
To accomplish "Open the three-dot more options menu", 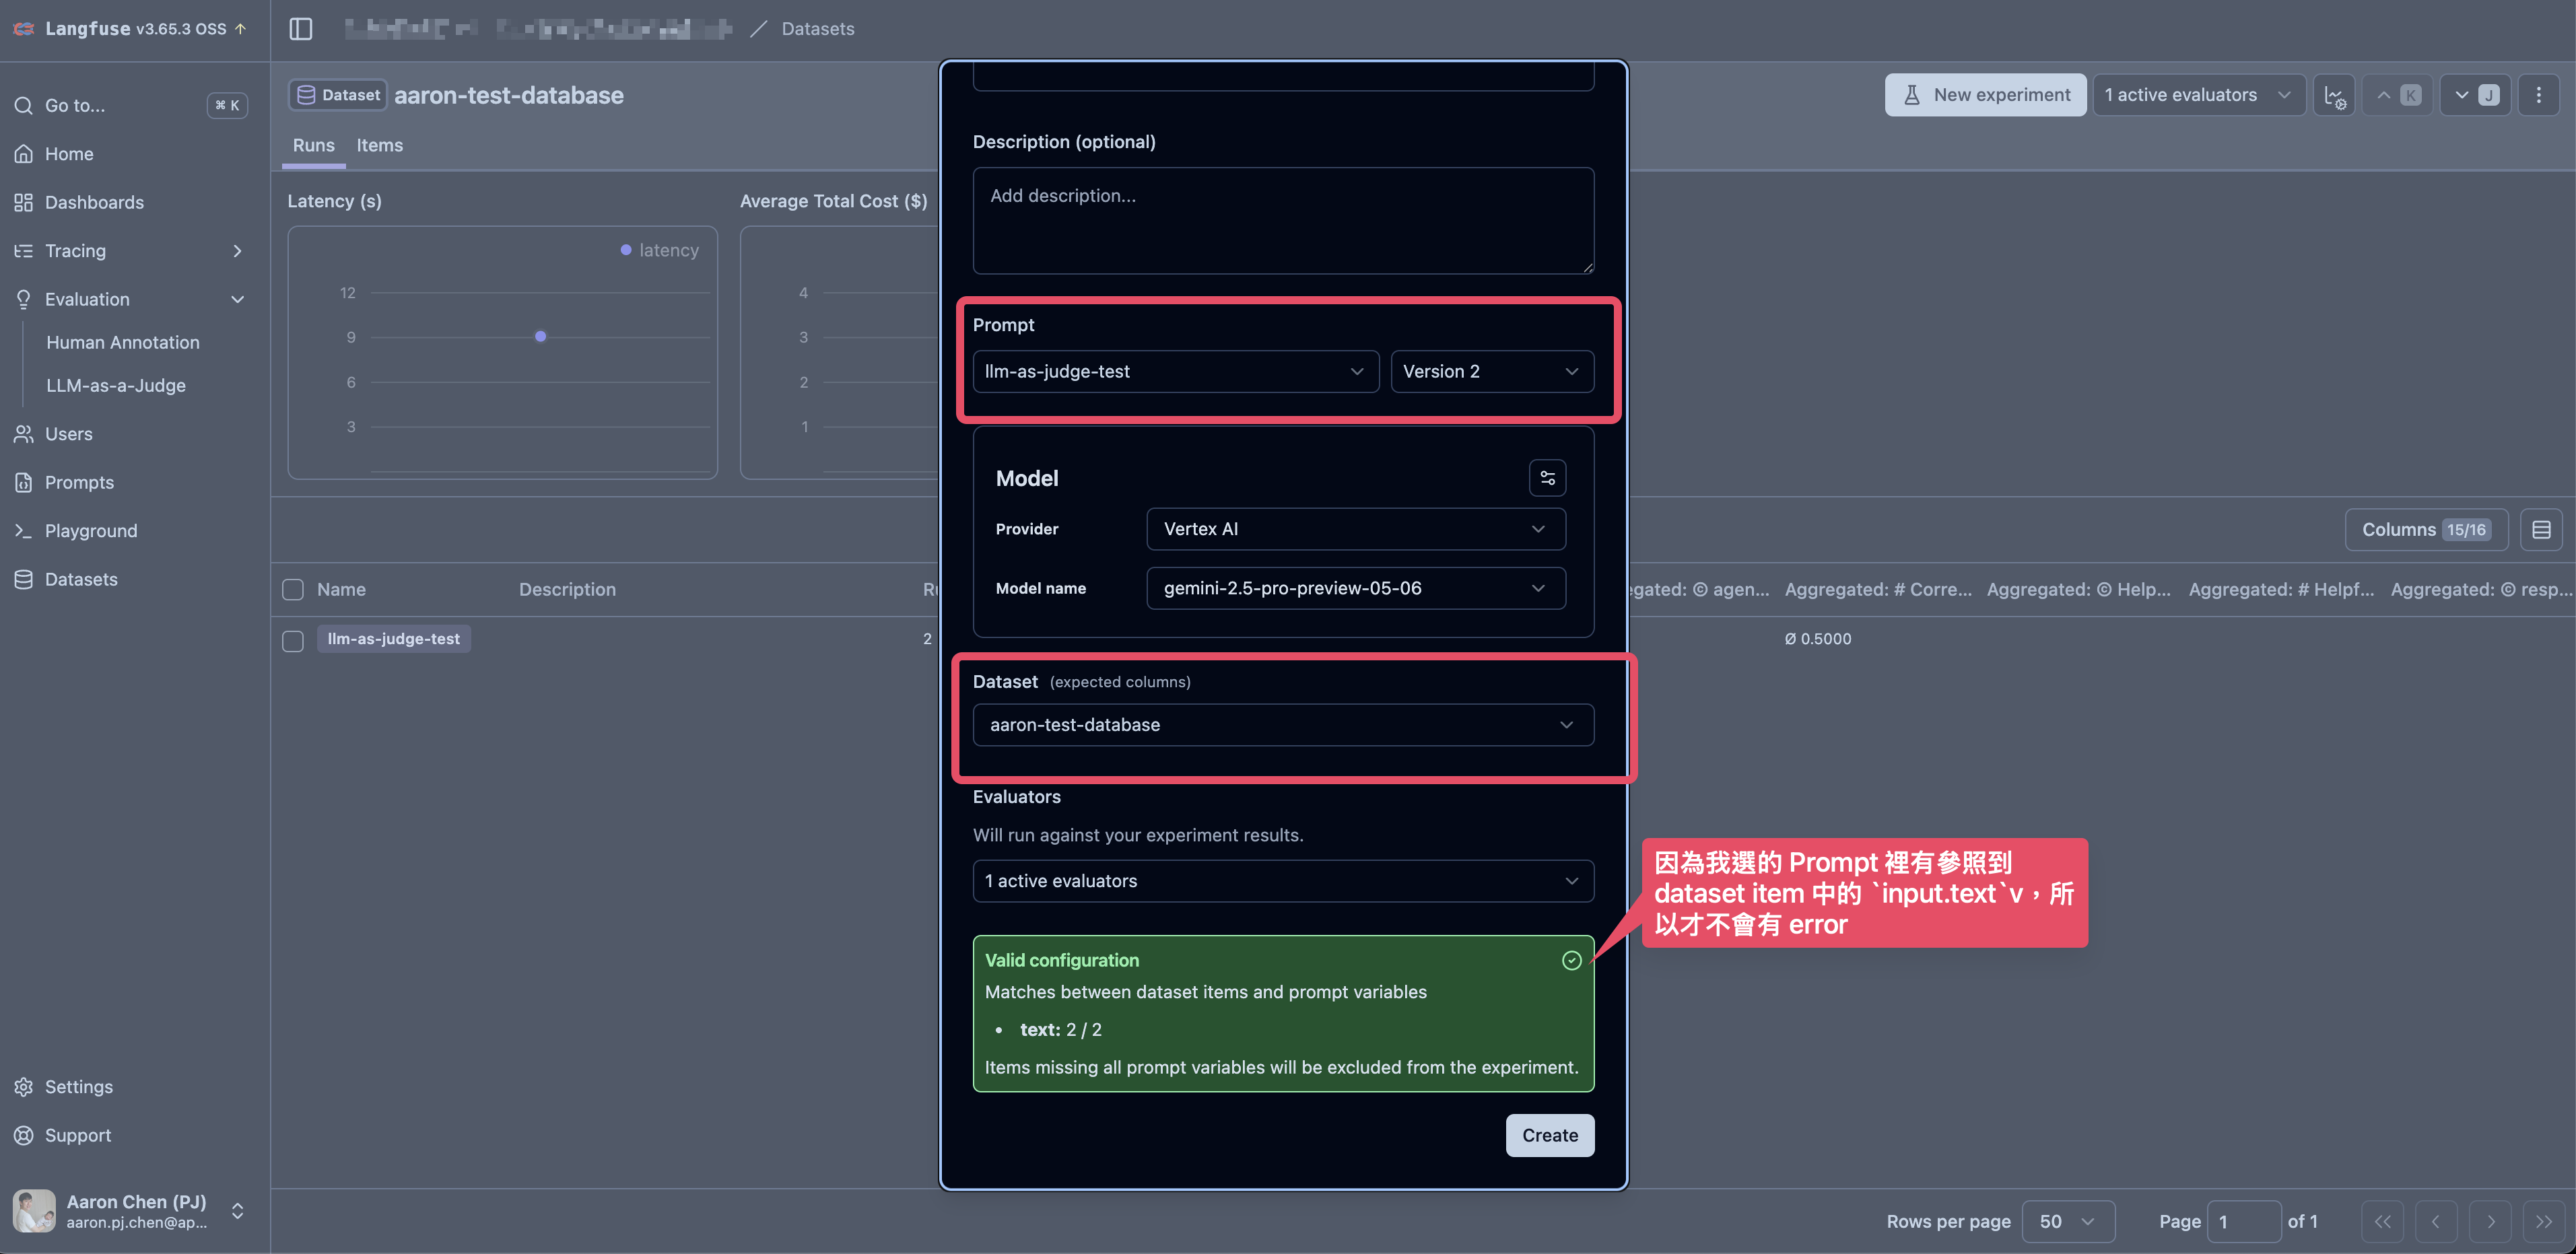I will click(2538, 95).
